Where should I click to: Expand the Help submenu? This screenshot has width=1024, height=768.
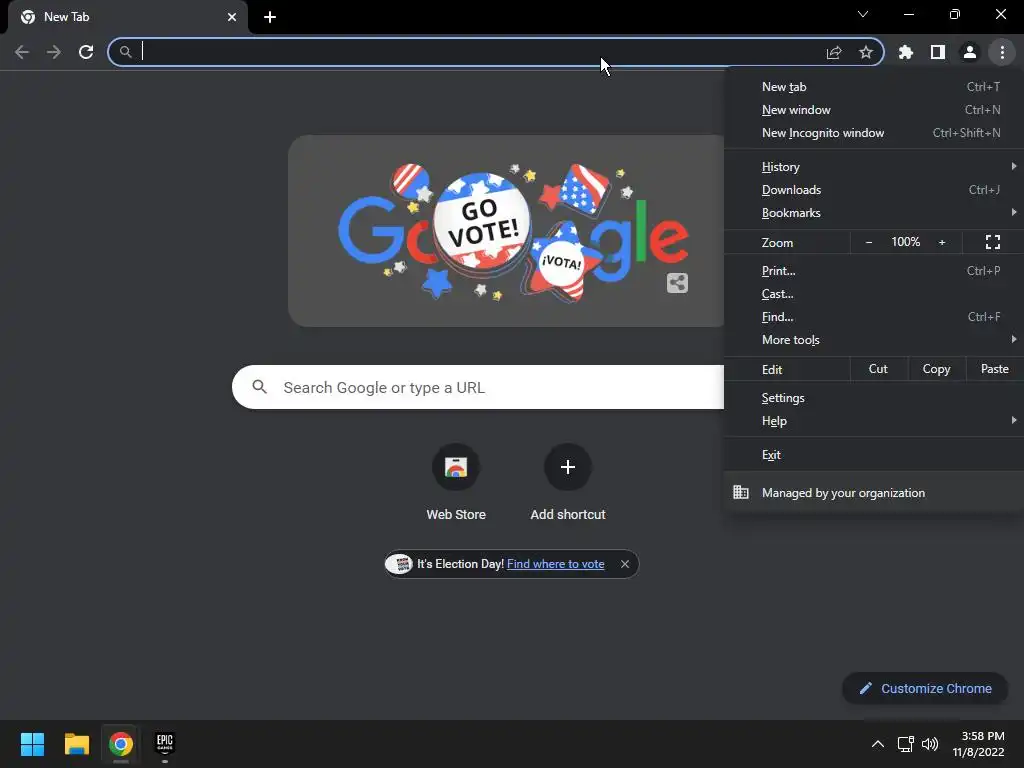tap(874, 421)
